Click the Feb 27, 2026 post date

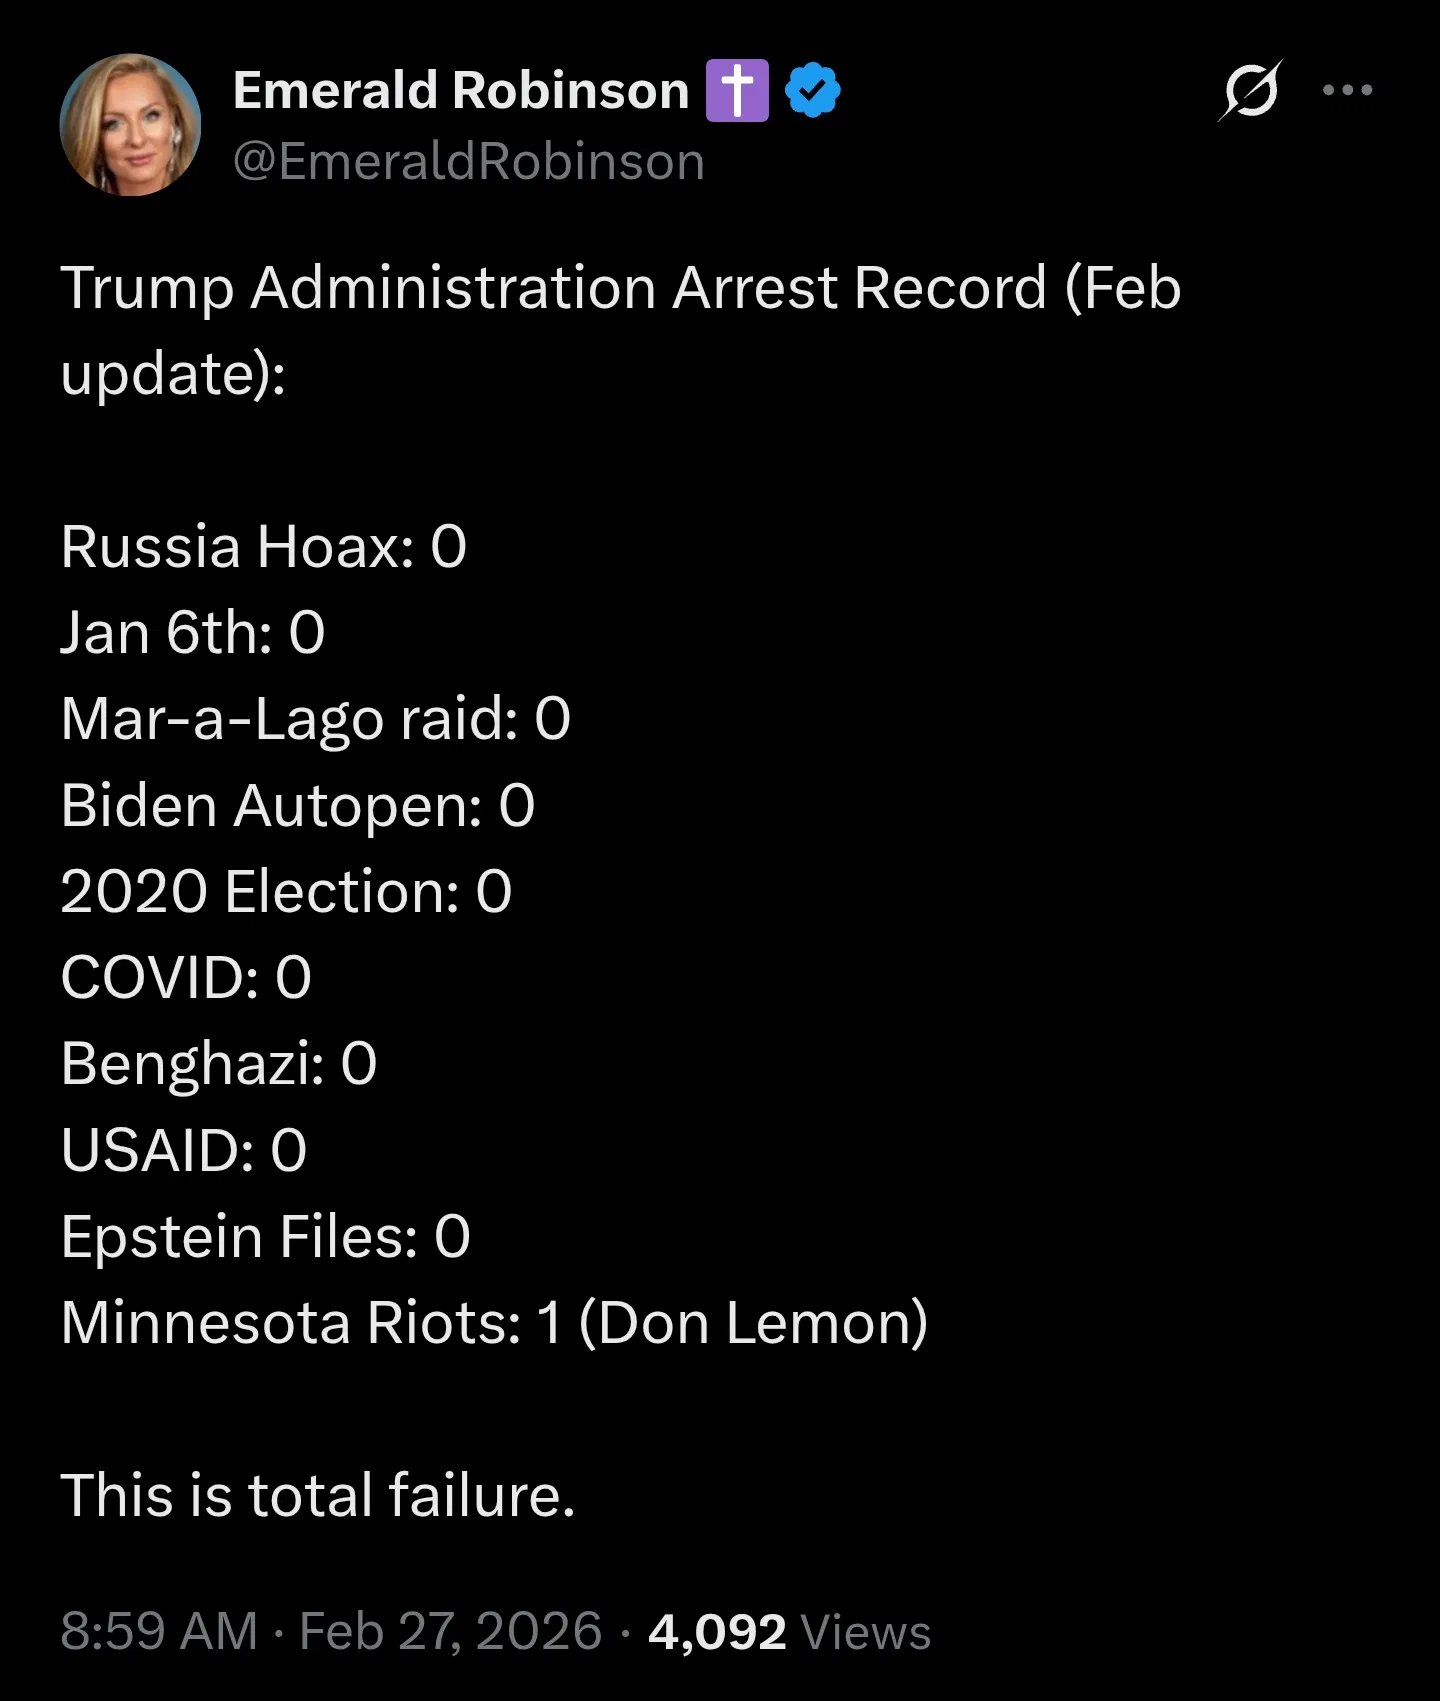(450, 1631)
